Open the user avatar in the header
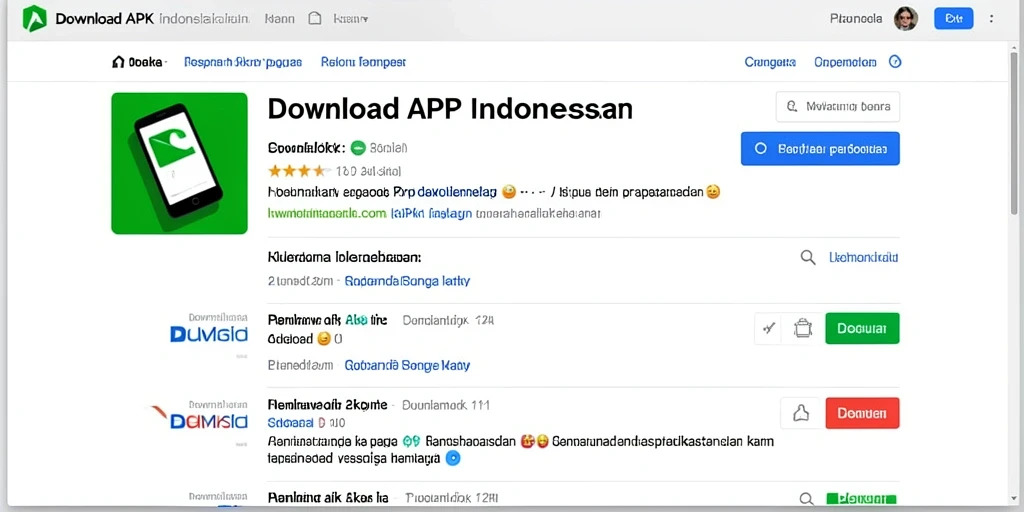This screenshot has width=1024, height=512. [x=906, y=18]
